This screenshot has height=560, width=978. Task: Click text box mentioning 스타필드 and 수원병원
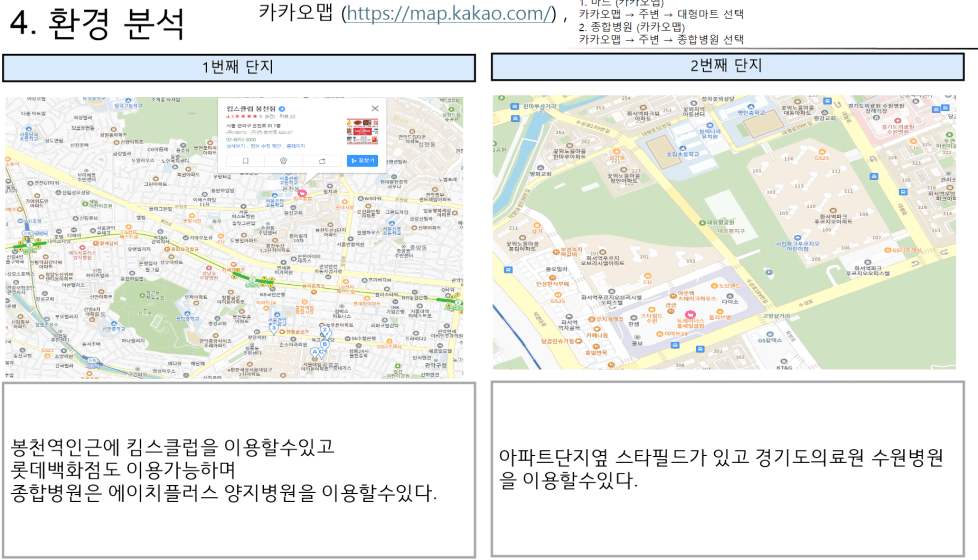coord(727,469)
